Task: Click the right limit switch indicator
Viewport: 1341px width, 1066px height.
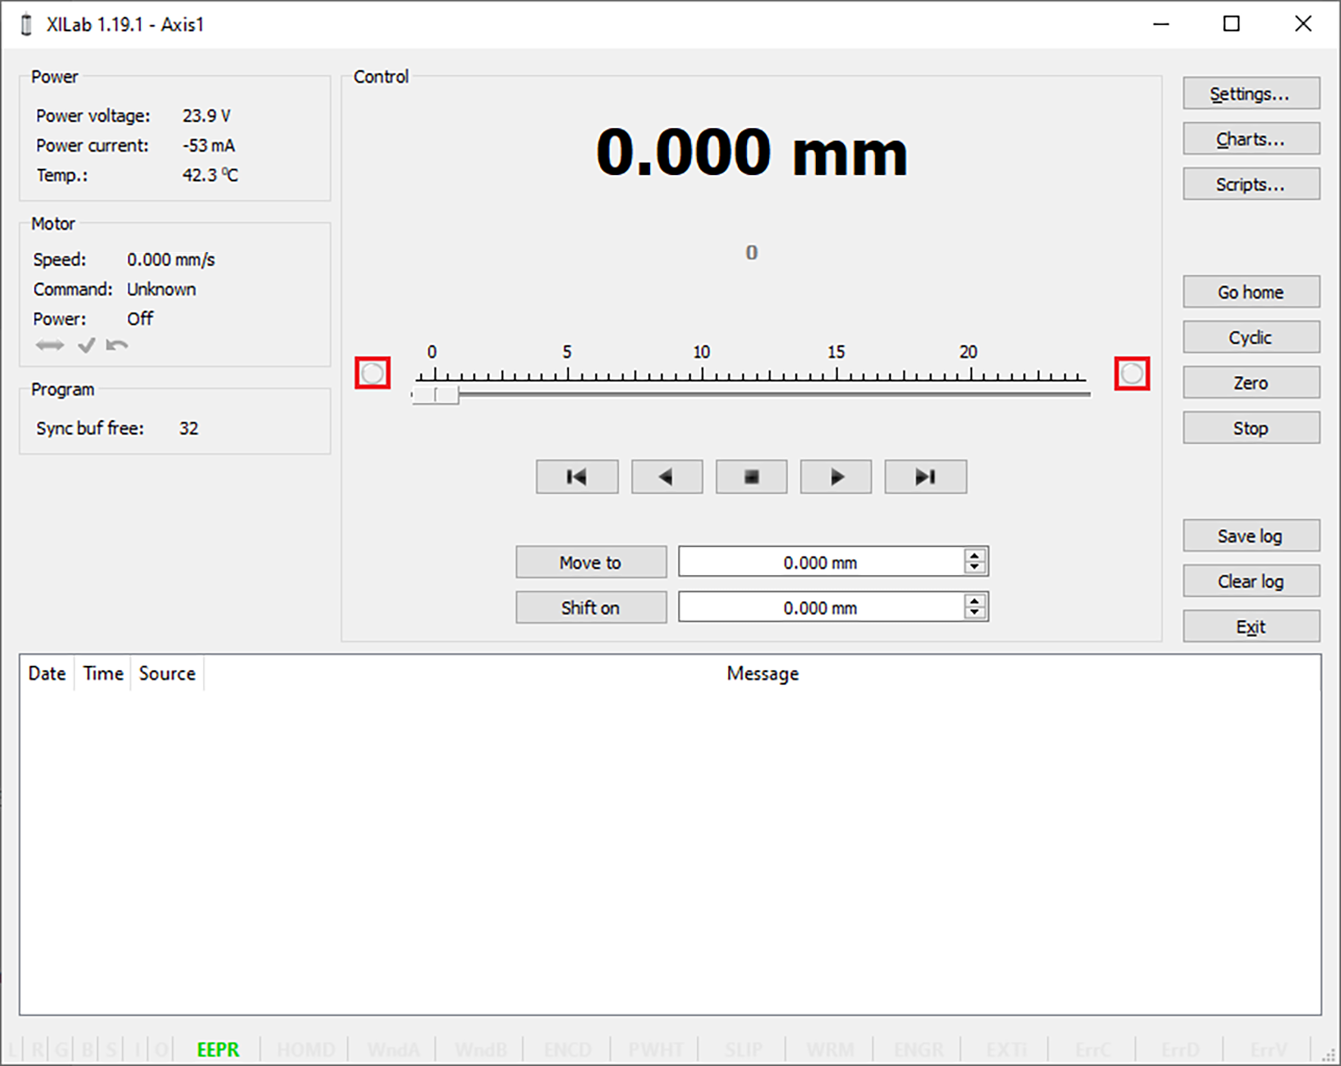Action: (1132, 374)
